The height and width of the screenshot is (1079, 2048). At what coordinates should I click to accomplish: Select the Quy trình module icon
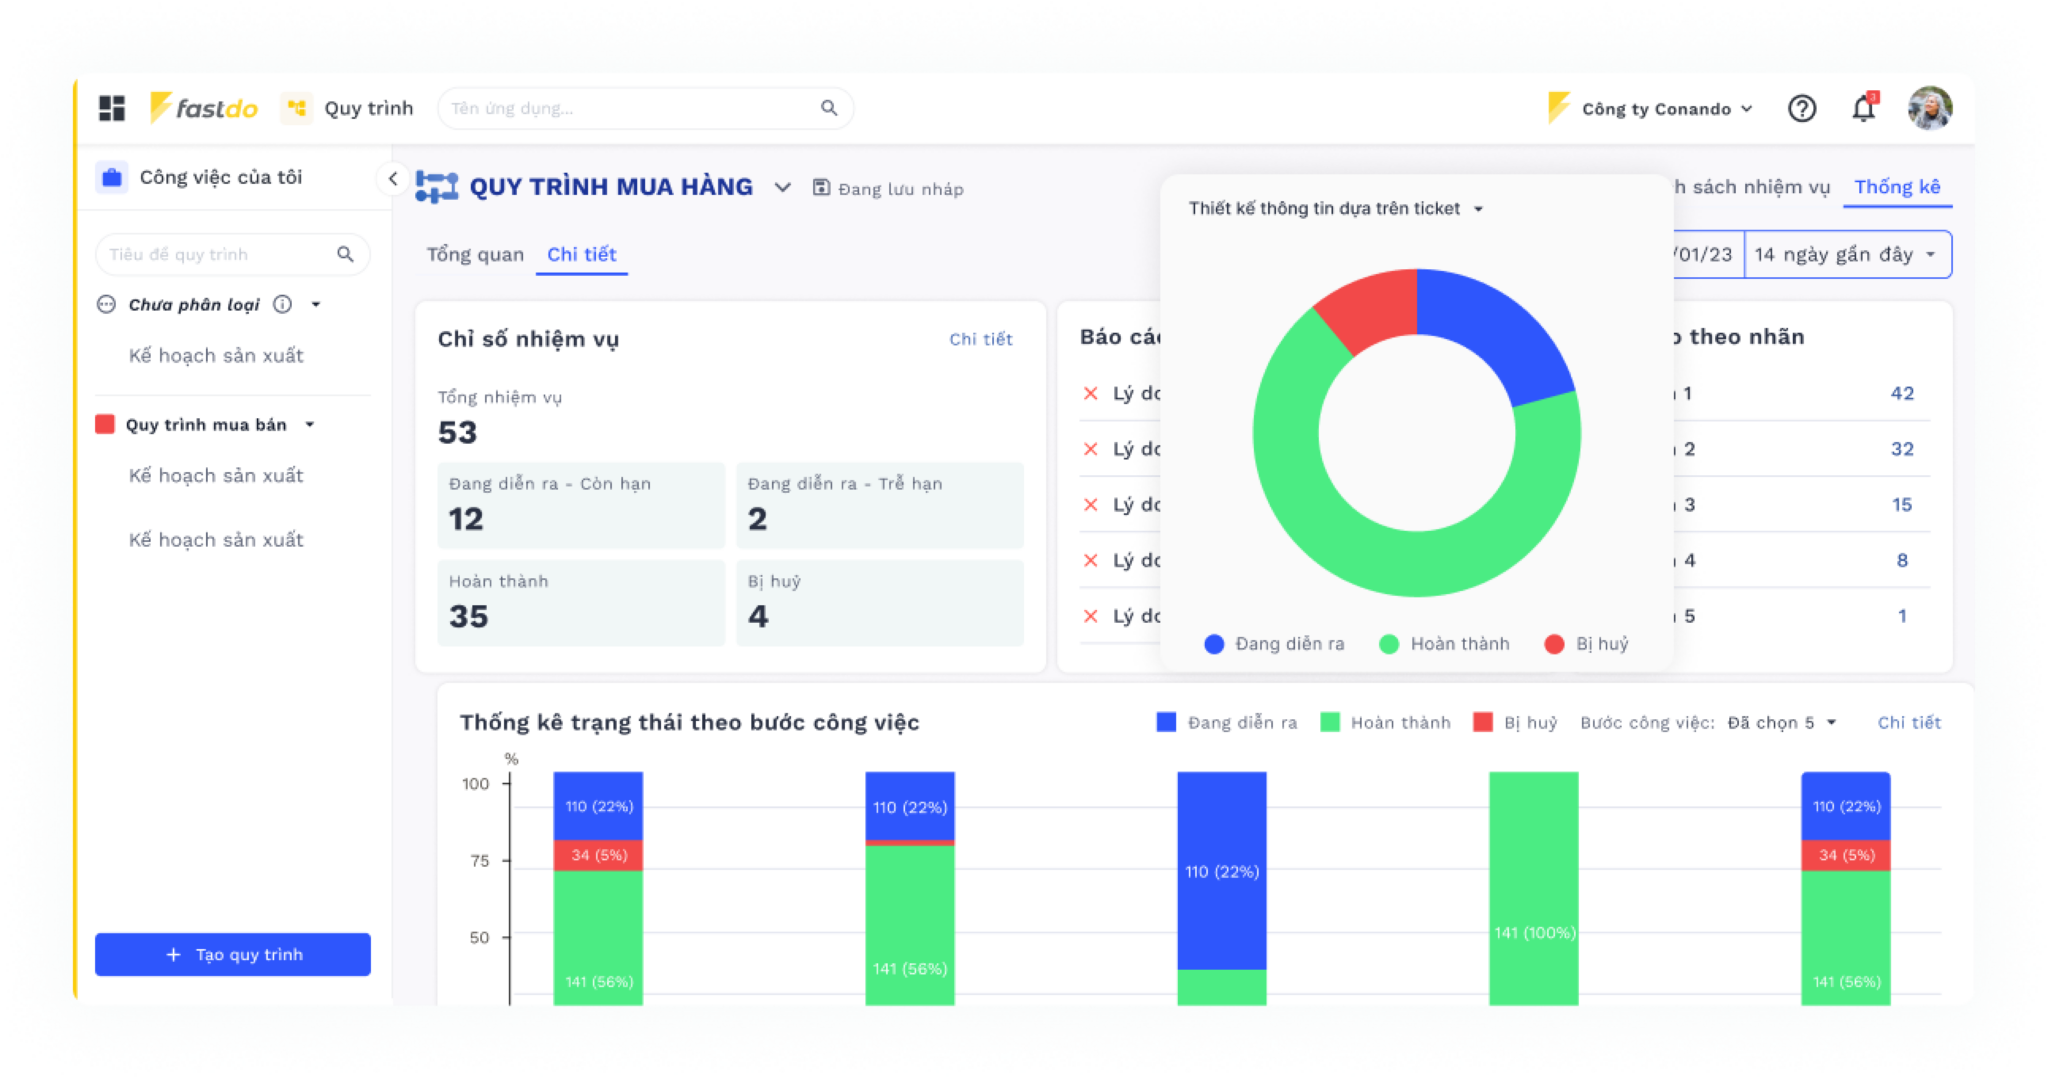click(296, 107)
